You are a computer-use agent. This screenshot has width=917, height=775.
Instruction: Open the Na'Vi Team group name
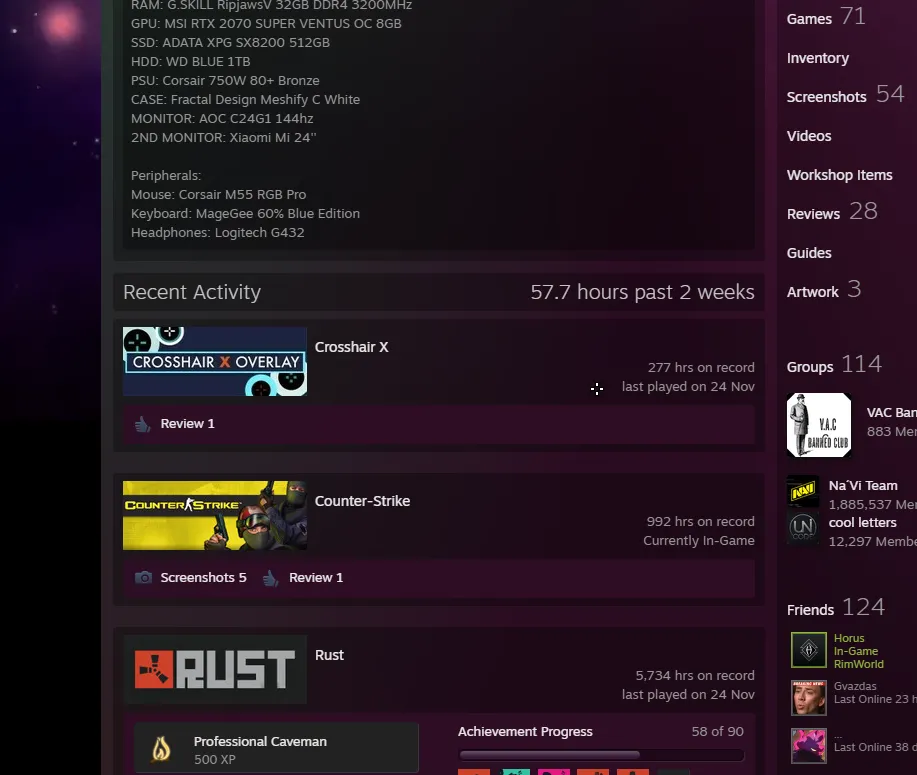(863, 485)
